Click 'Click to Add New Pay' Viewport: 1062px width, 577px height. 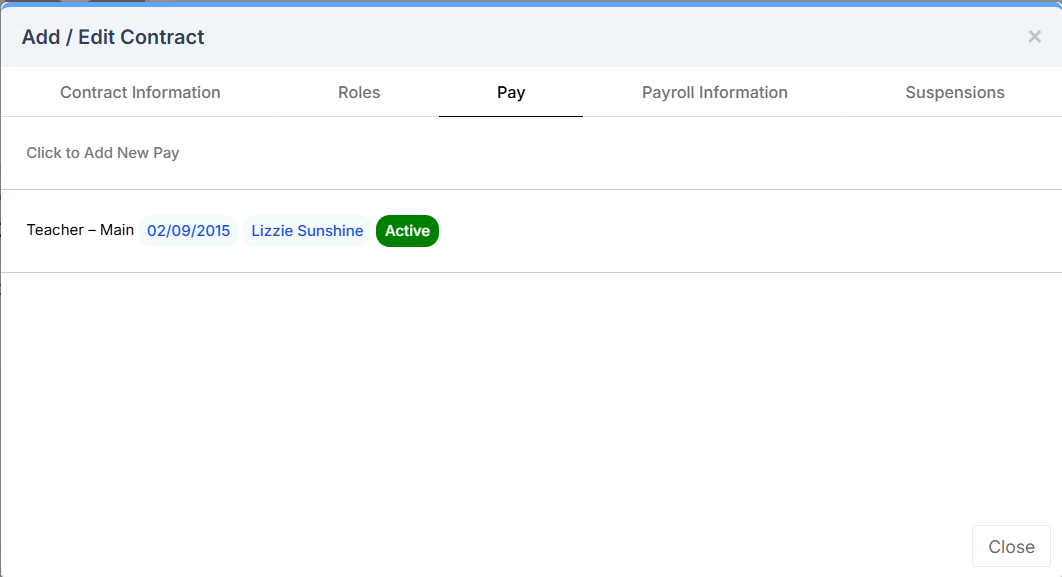(x=103, y=153)
